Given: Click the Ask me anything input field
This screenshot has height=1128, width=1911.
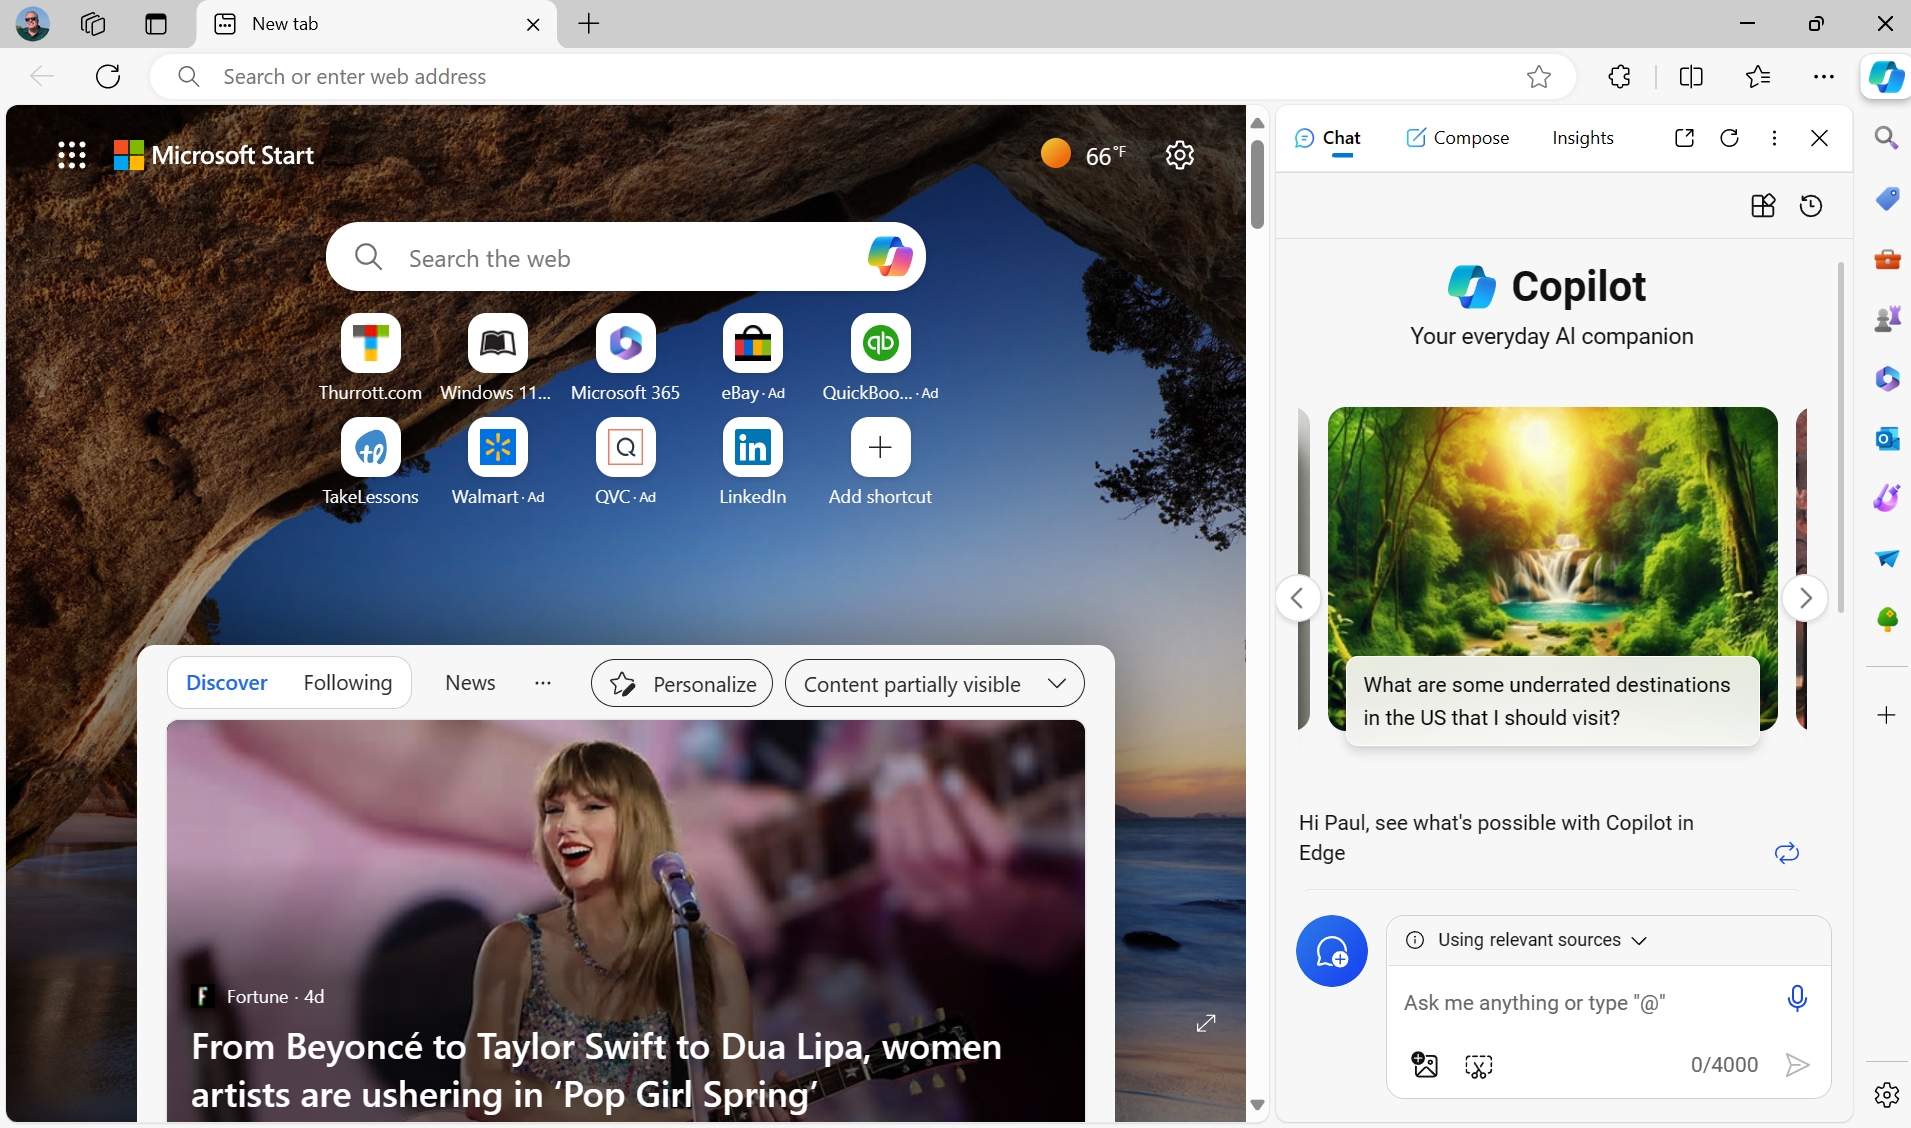Looking at the screenshot, I should [1585, 1003].
